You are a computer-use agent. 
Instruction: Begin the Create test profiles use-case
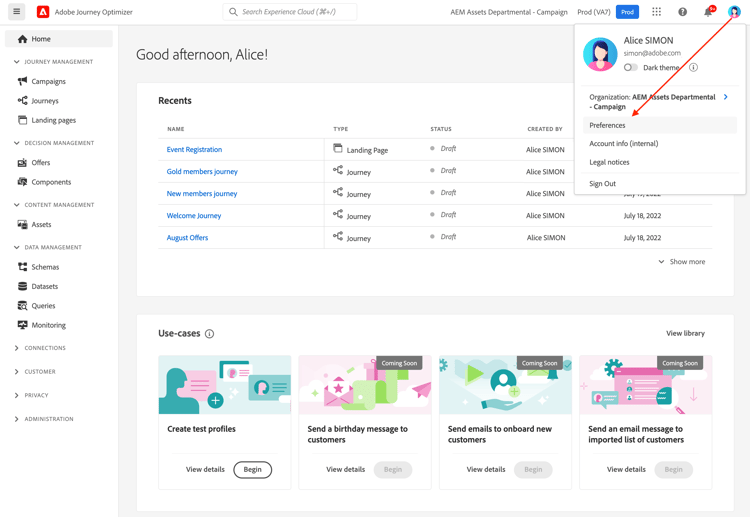(253, 470)
